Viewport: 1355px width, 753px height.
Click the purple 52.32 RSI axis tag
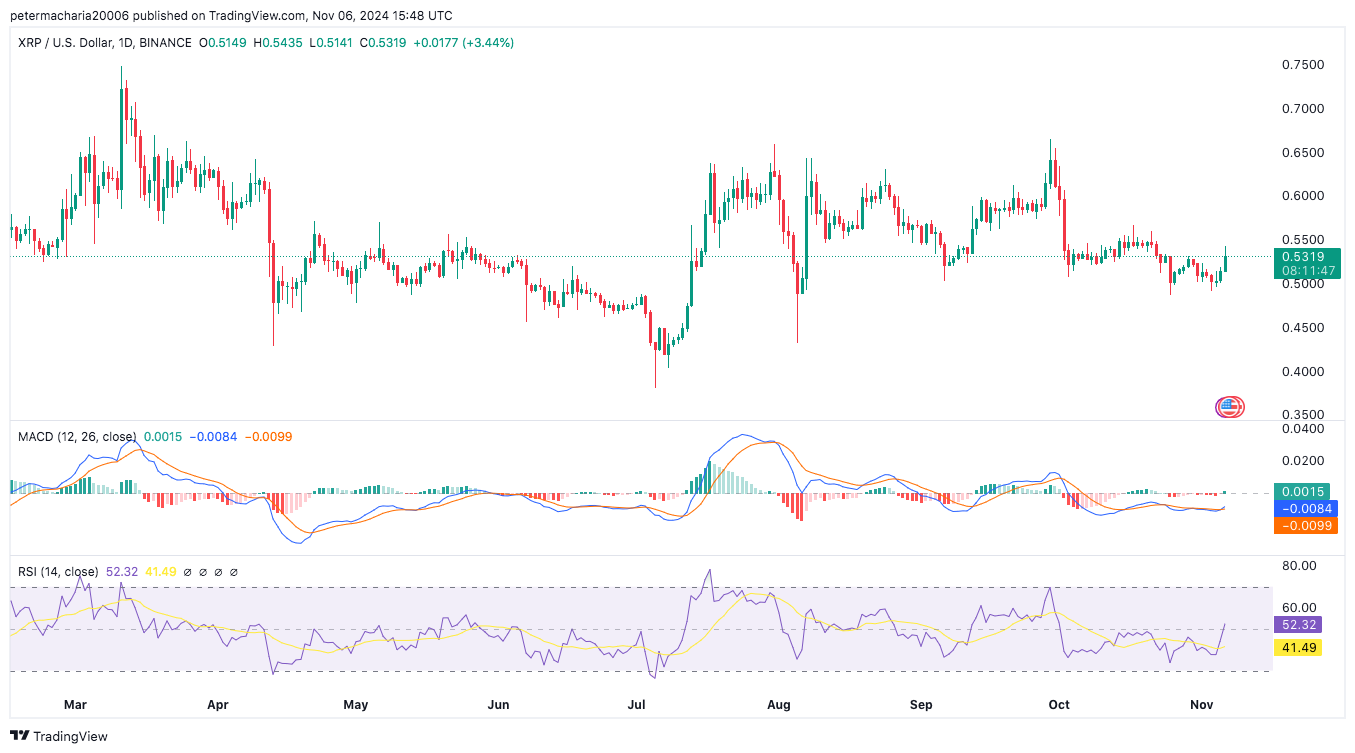tap(1300, 624)
